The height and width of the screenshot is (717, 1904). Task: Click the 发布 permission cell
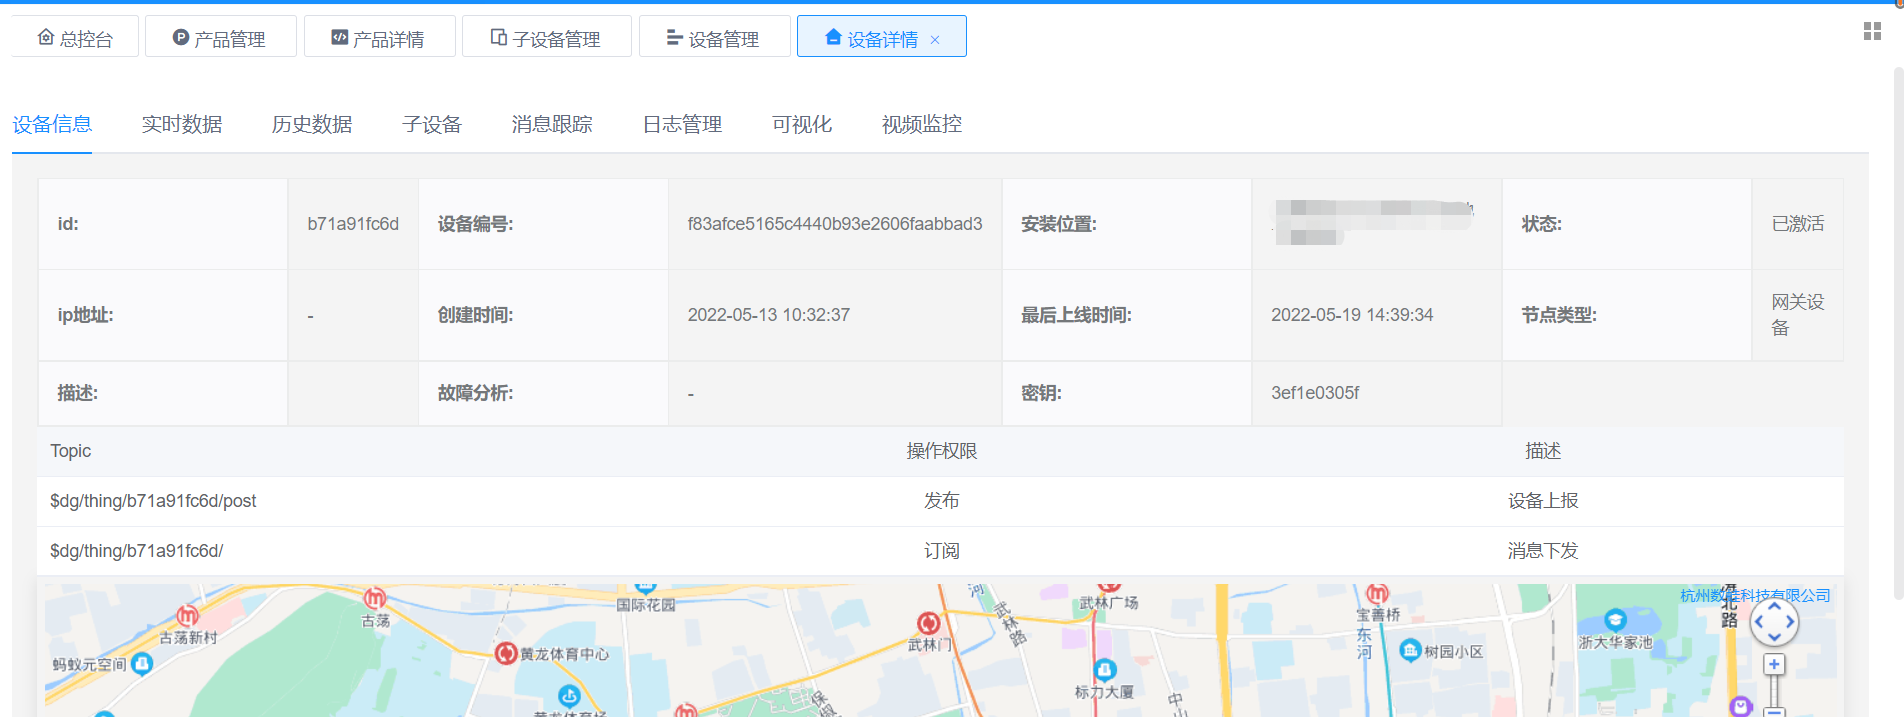tap(941, 501)
